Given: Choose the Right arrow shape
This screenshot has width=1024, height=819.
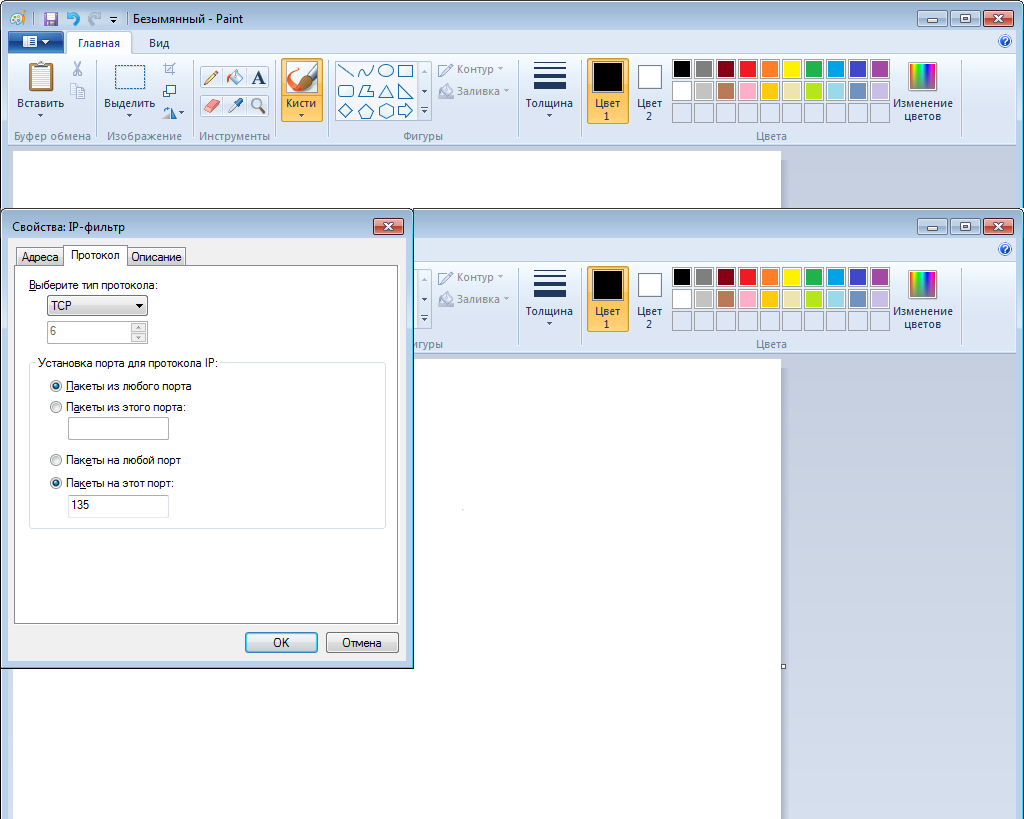Looking at the screenshot, I should pyautogui.click(x=406, y=111).
